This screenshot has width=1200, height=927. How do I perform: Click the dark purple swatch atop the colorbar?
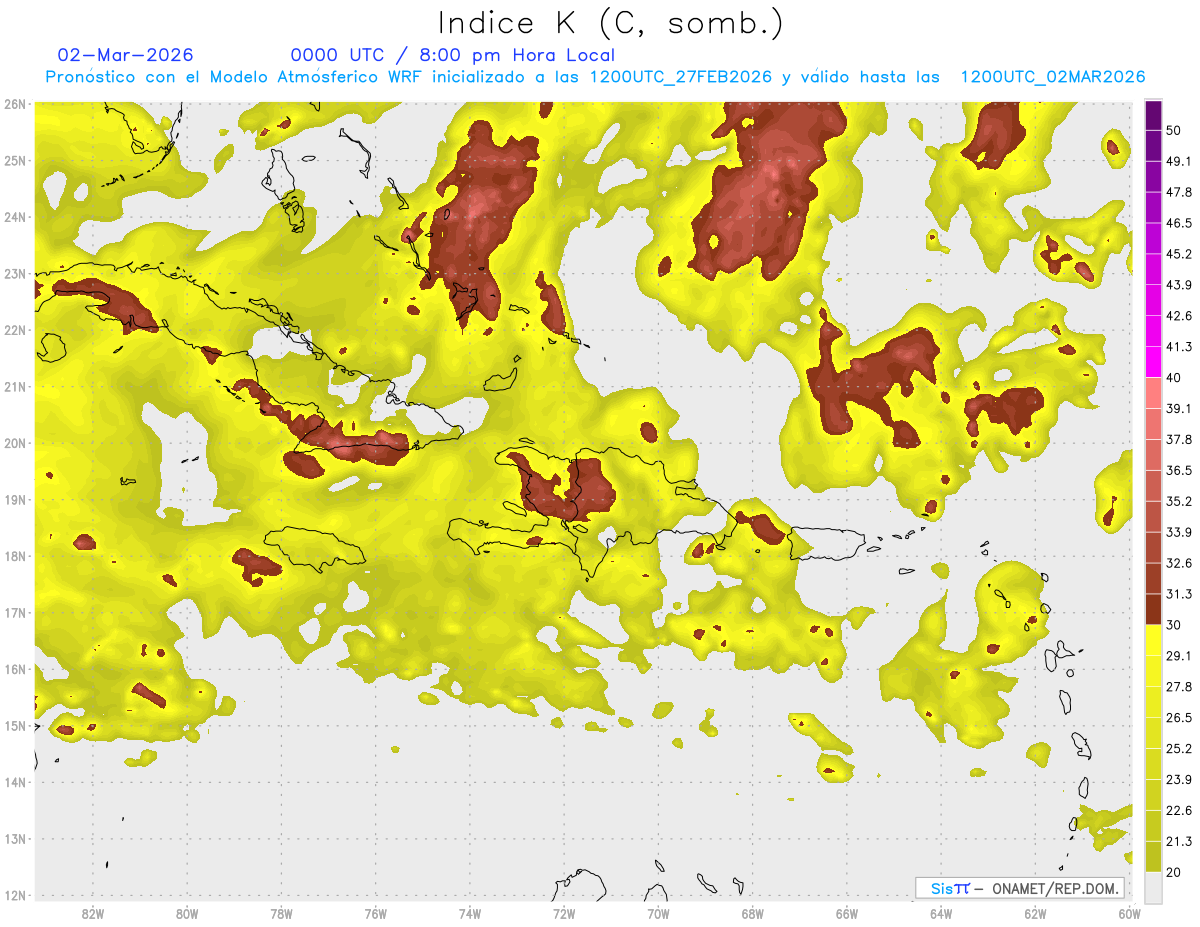point(1153,115)
